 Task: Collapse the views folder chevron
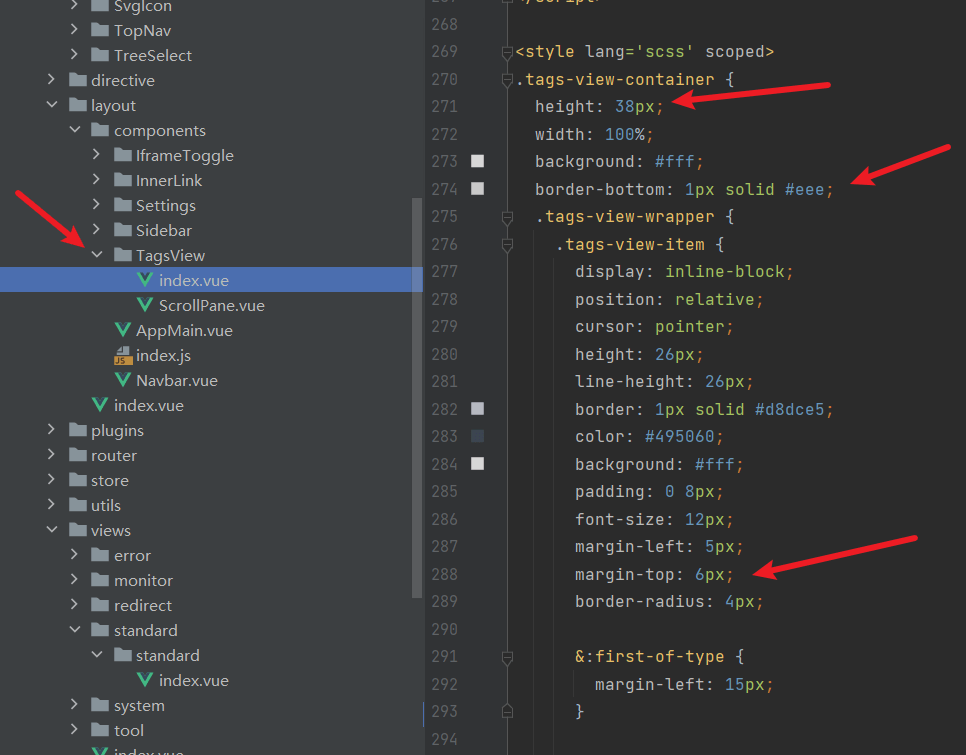[x=52, y=529]
